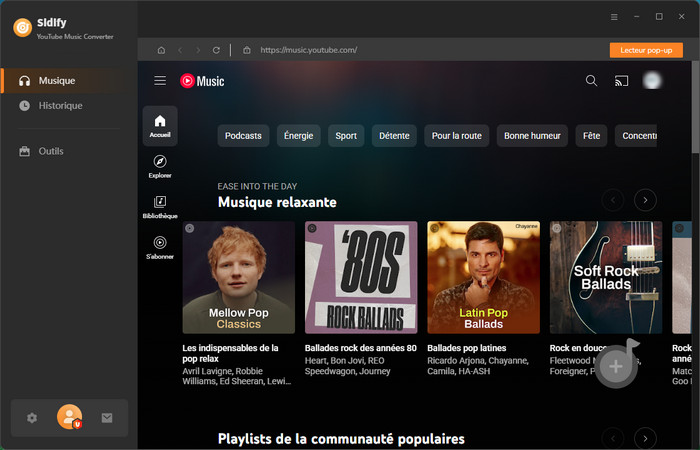Open Soft Rock Ballads thumbnail

(x=606, y=277)
